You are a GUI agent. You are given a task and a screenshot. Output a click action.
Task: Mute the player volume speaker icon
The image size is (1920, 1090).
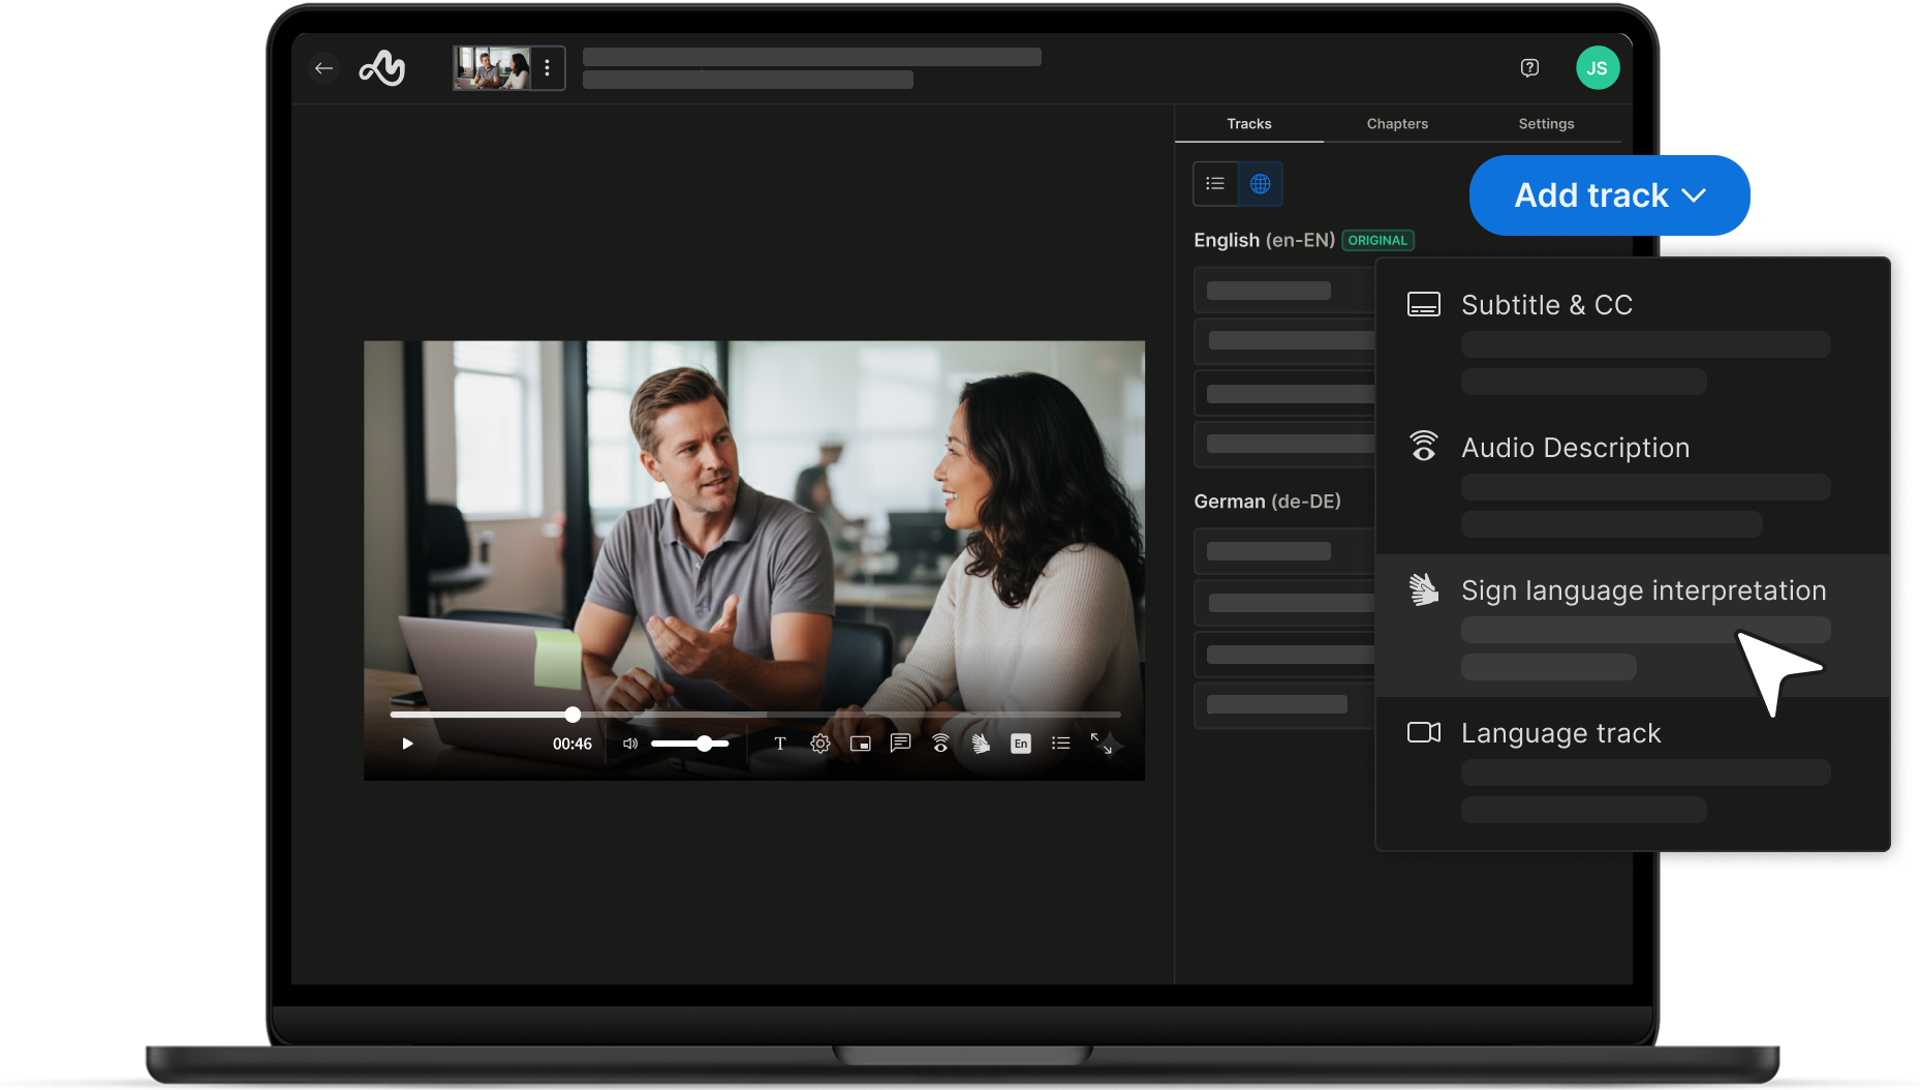(x=630, y=744)
